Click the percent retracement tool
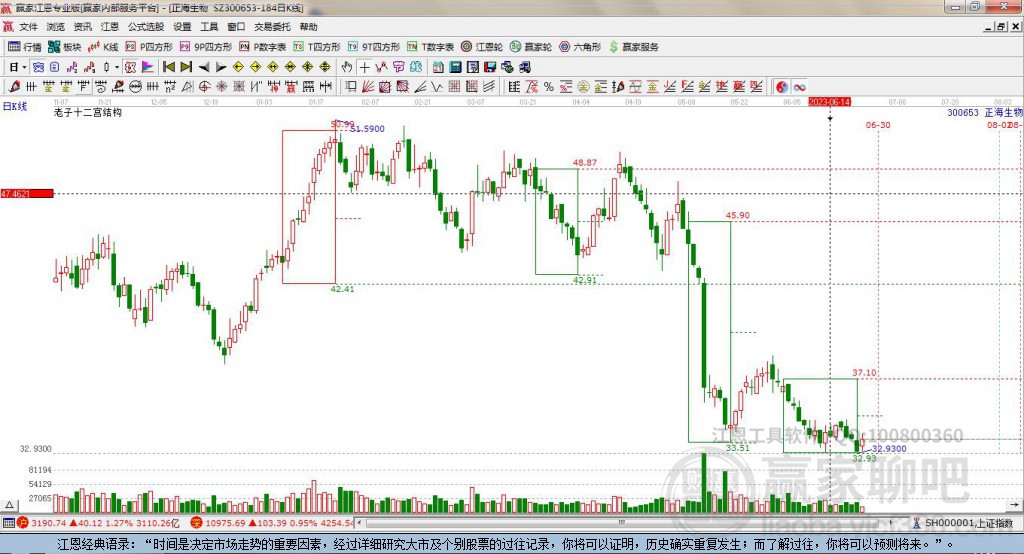Viewport: 1024px width, 554px height. 549,86
